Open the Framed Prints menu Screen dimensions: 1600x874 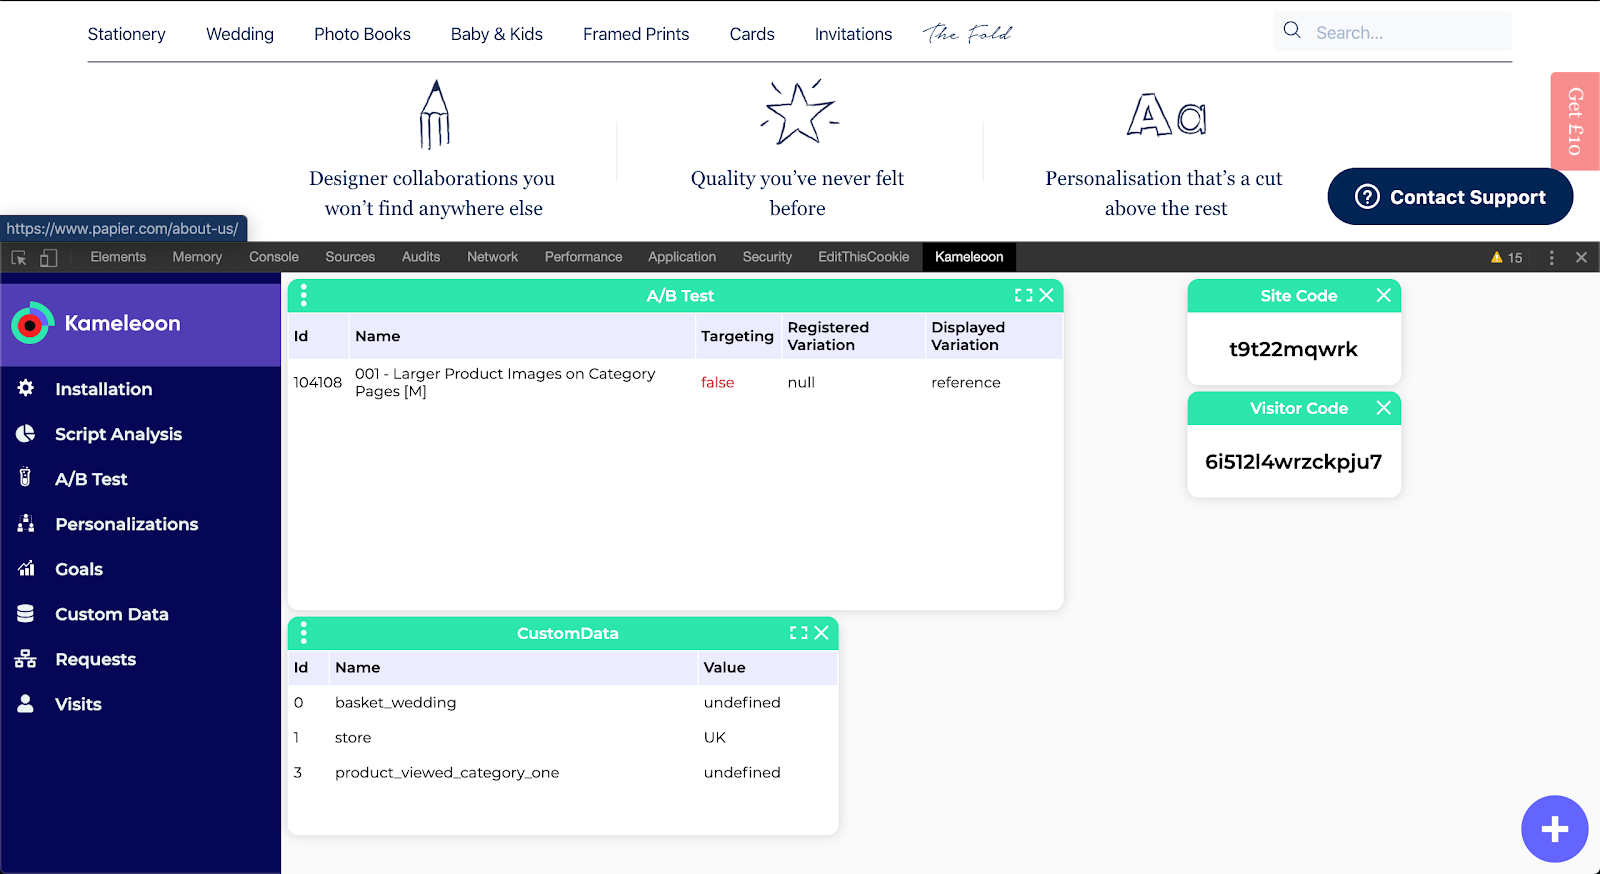tap(636, 34)
